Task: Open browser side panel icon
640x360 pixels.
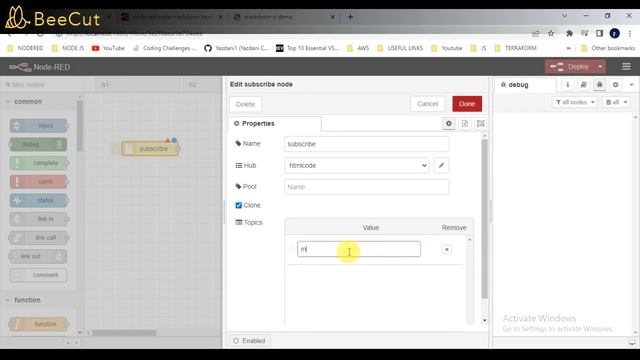Action: pos(599,33)
